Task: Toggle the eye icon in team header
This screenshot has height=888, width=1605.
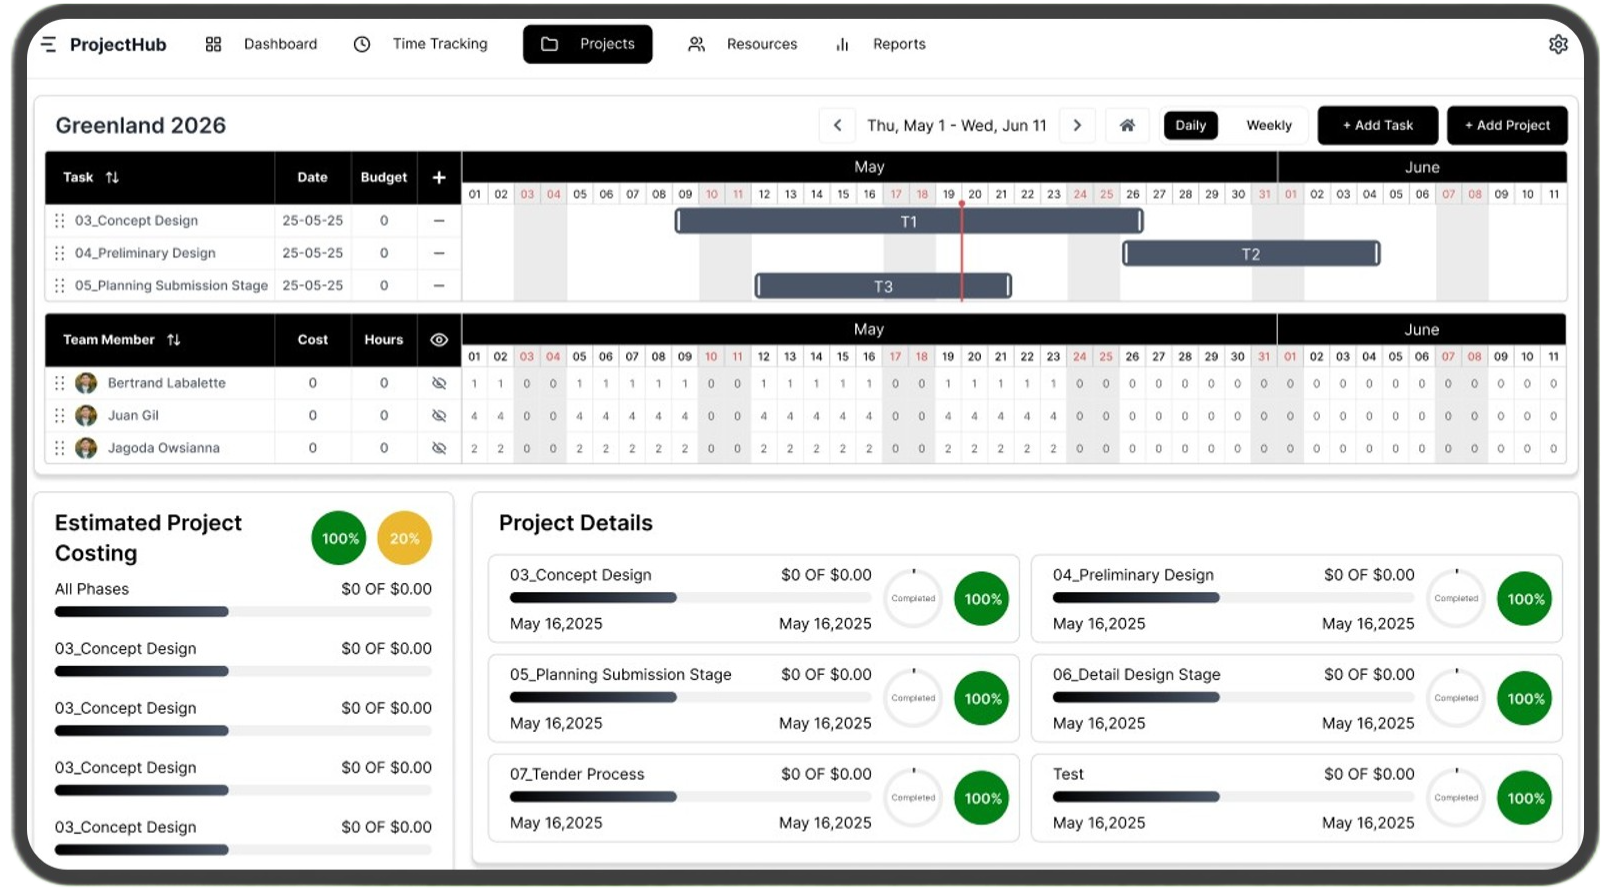Action: tap(438, 340)
